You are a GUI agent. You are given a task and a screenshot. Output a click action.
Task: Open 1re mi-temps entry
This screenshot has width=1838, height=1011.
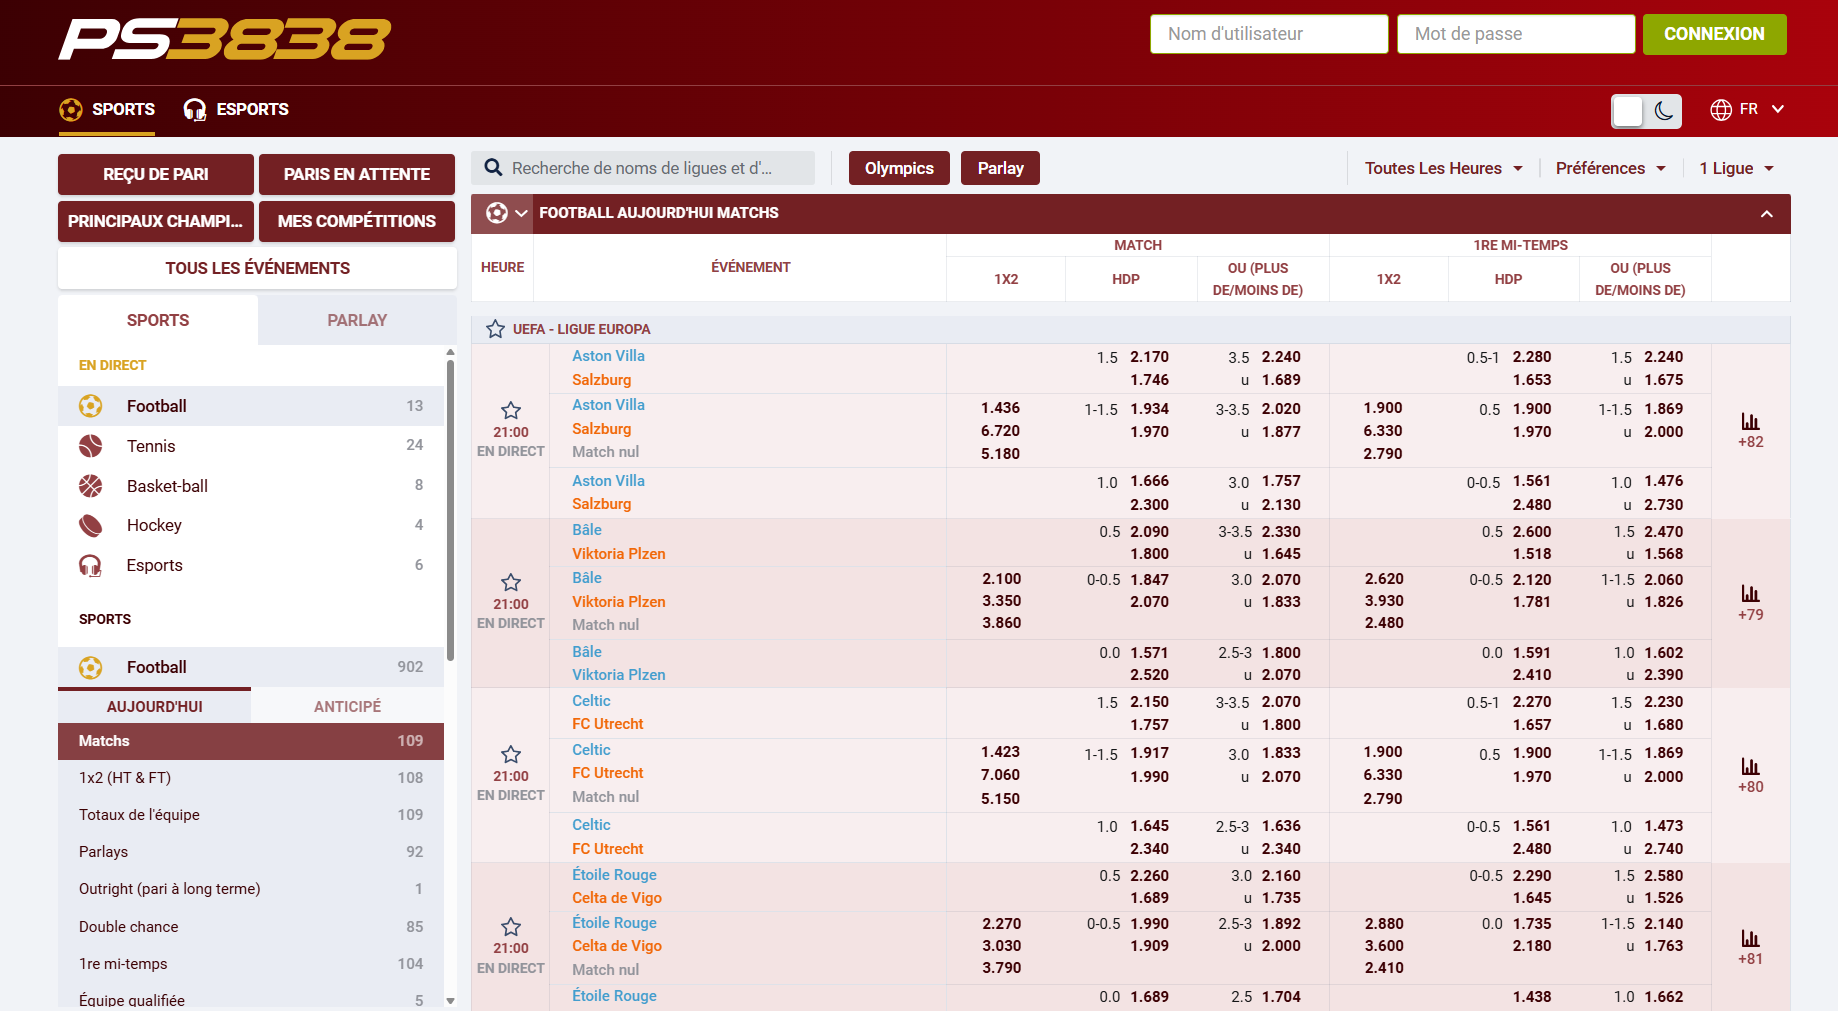click(251, 964)
